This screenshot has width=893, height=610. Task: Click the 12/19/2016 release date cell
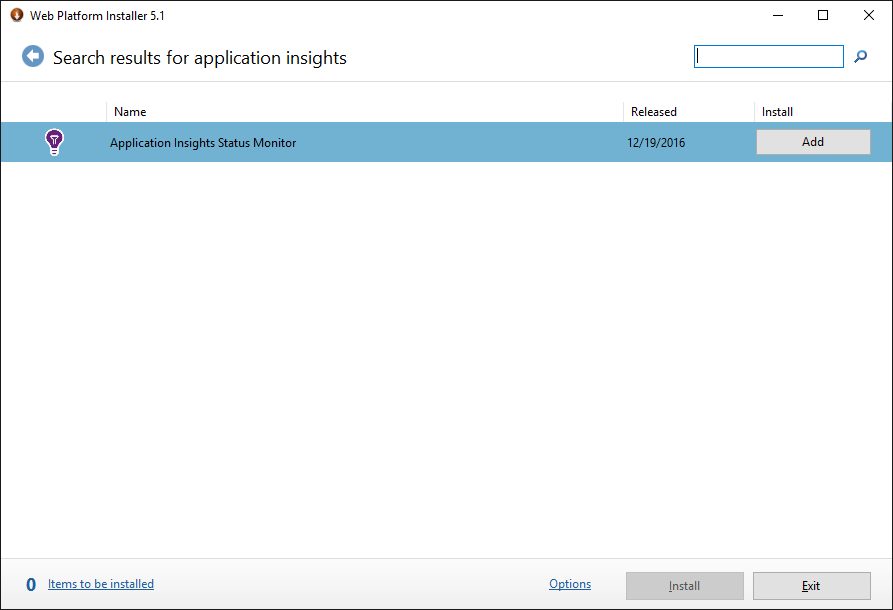pyautogui.click(x=656, y=142)
